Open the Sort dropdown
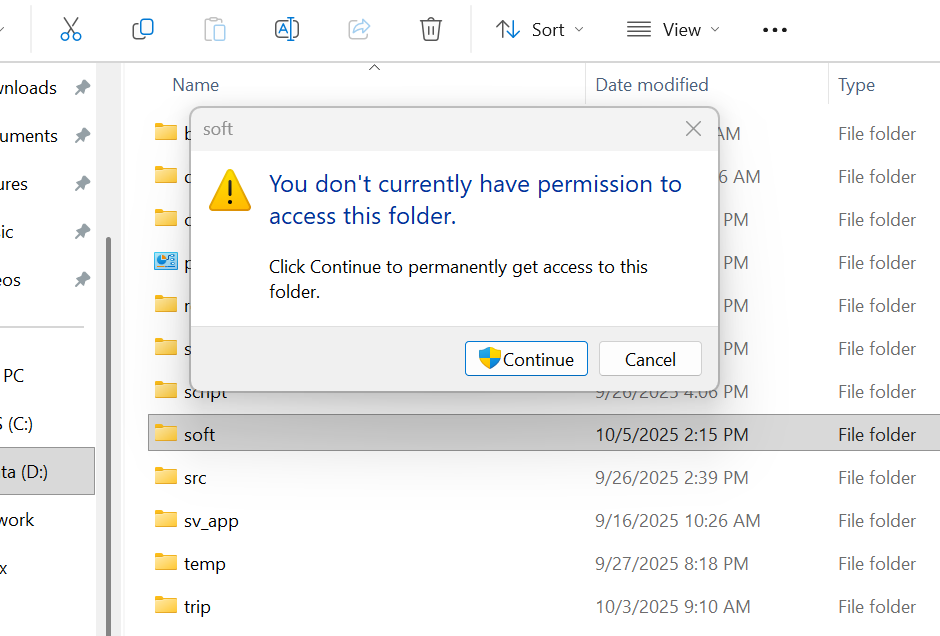940x636 pixels. 540,29
